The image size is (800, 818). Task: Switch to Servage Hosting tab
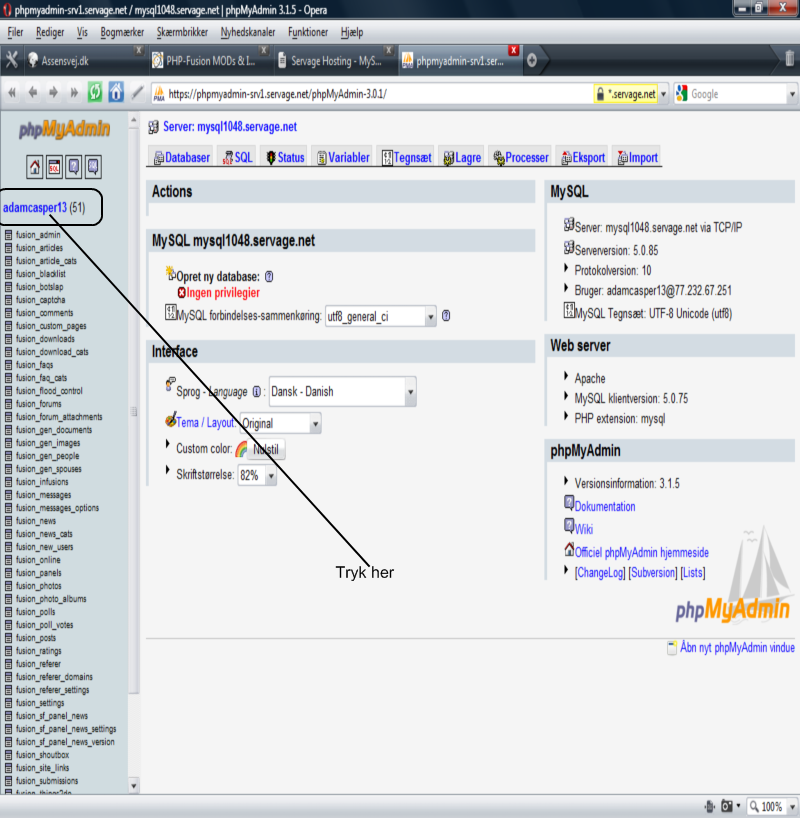point(335,61)
